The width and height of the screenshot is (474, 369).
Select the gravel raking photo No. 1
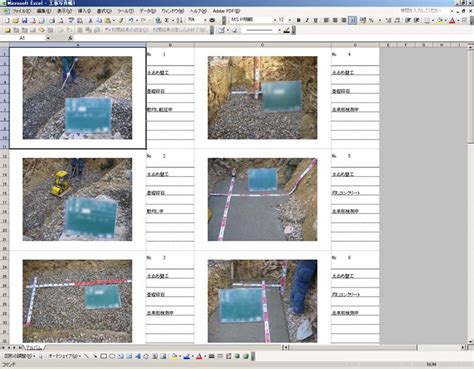coord(77,98)
